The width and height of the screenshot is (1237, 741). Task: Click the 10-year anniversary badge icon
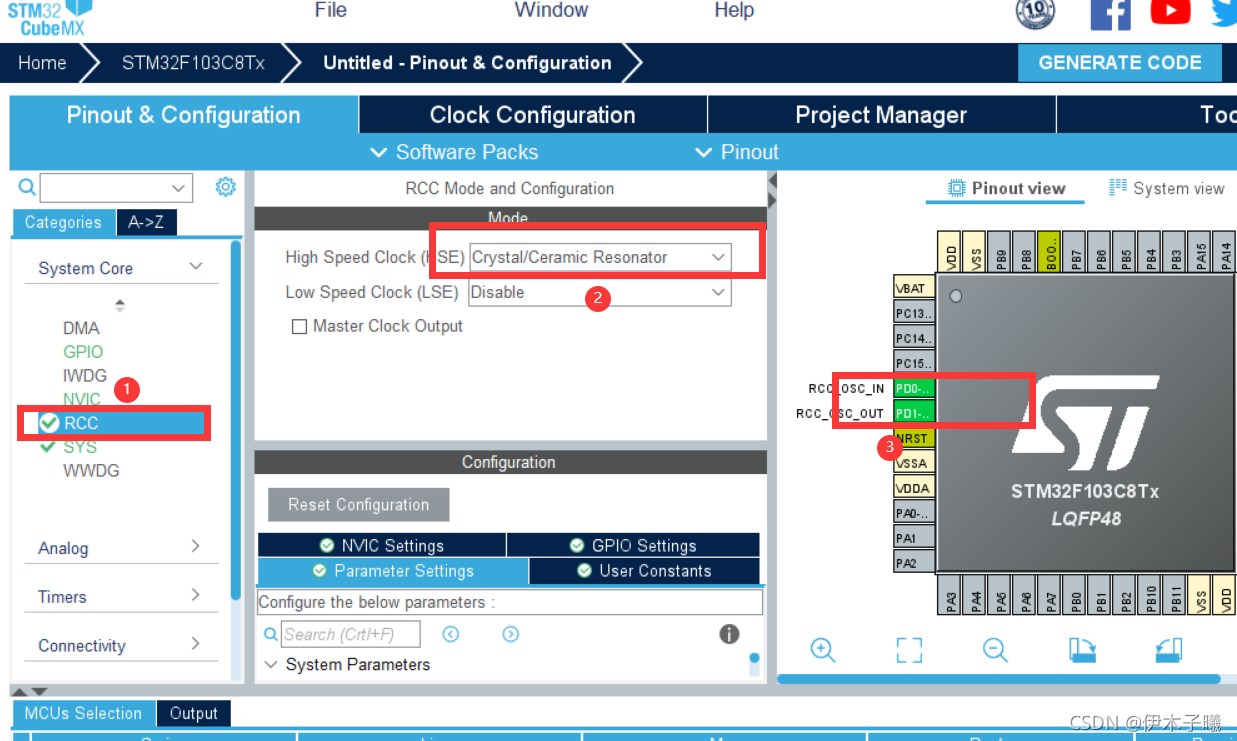click(x=1035, y=12)
